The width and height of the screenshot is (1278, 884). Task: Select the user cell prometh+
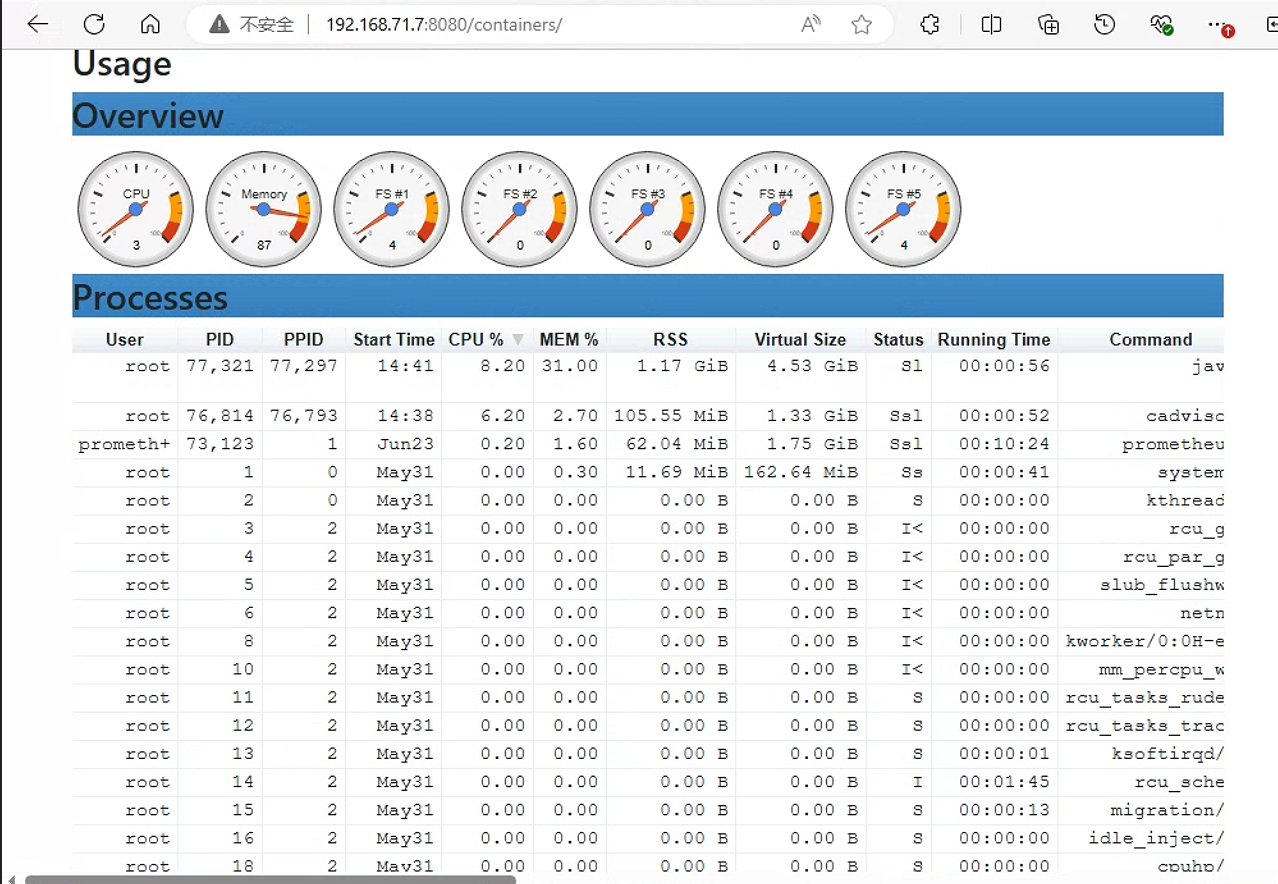124,444
